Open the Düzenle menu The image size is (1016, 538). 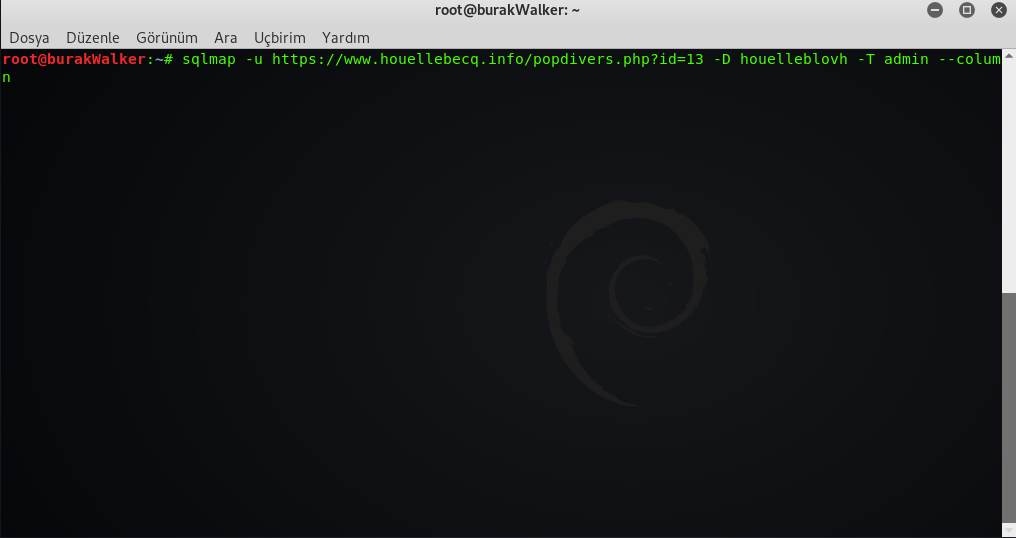point(93,38)
